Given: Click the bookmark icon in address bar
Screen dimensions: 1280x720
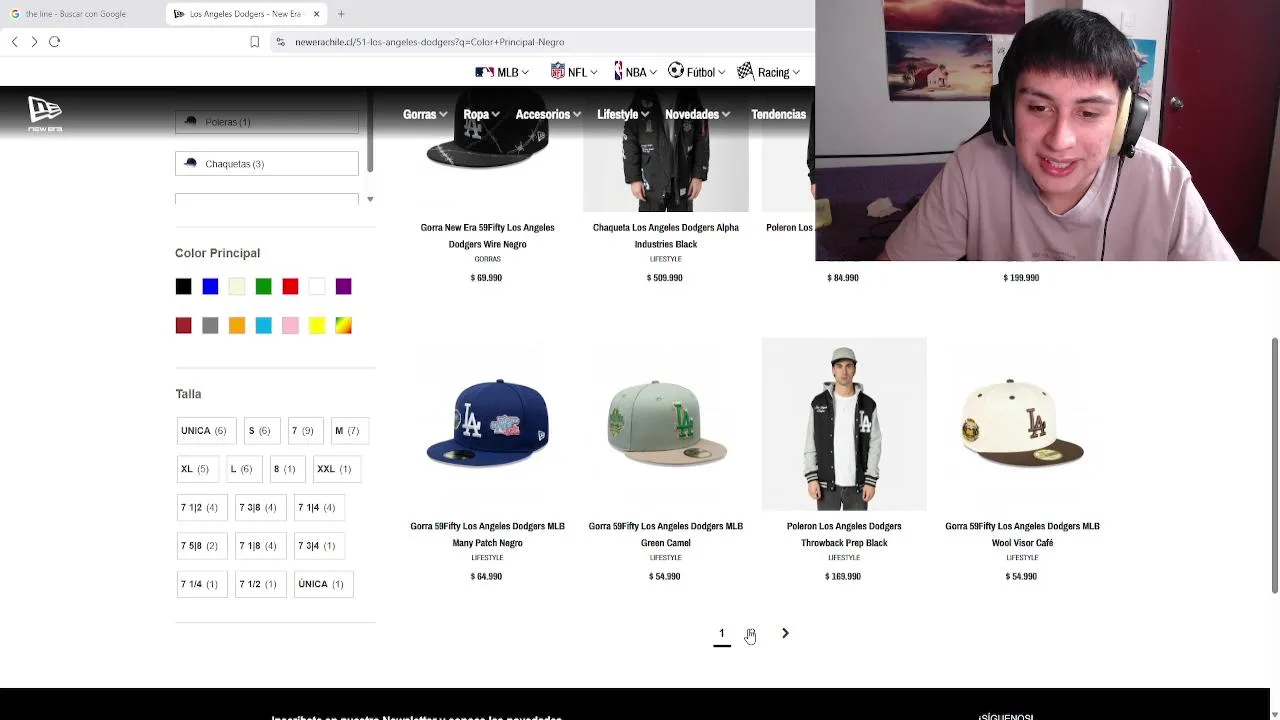Looking at the screenshot, I should 254,42.
